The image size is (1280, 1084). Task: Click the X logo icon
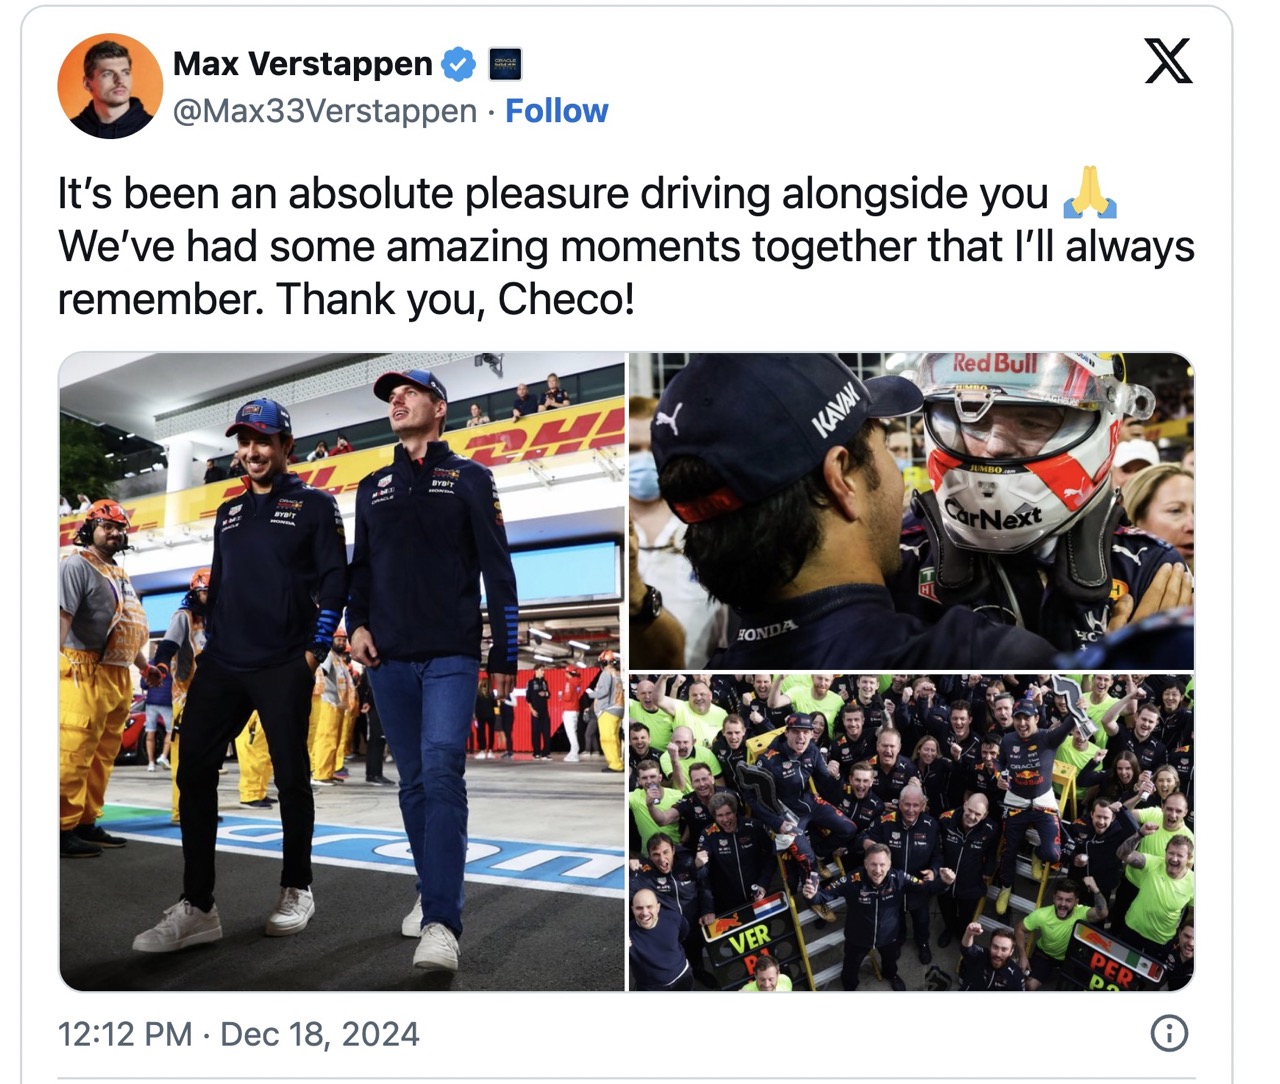[1168, 60]
